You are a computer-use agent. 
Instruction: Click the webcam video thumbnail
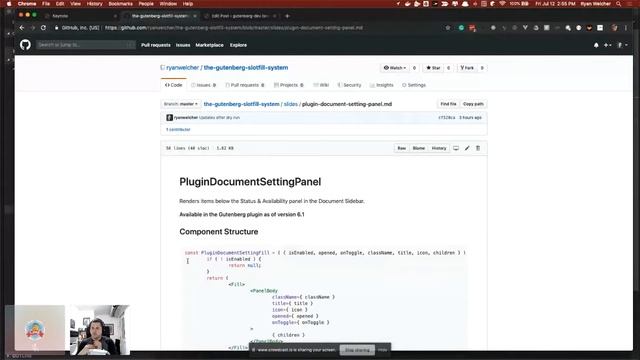click(x=100, y=330)
